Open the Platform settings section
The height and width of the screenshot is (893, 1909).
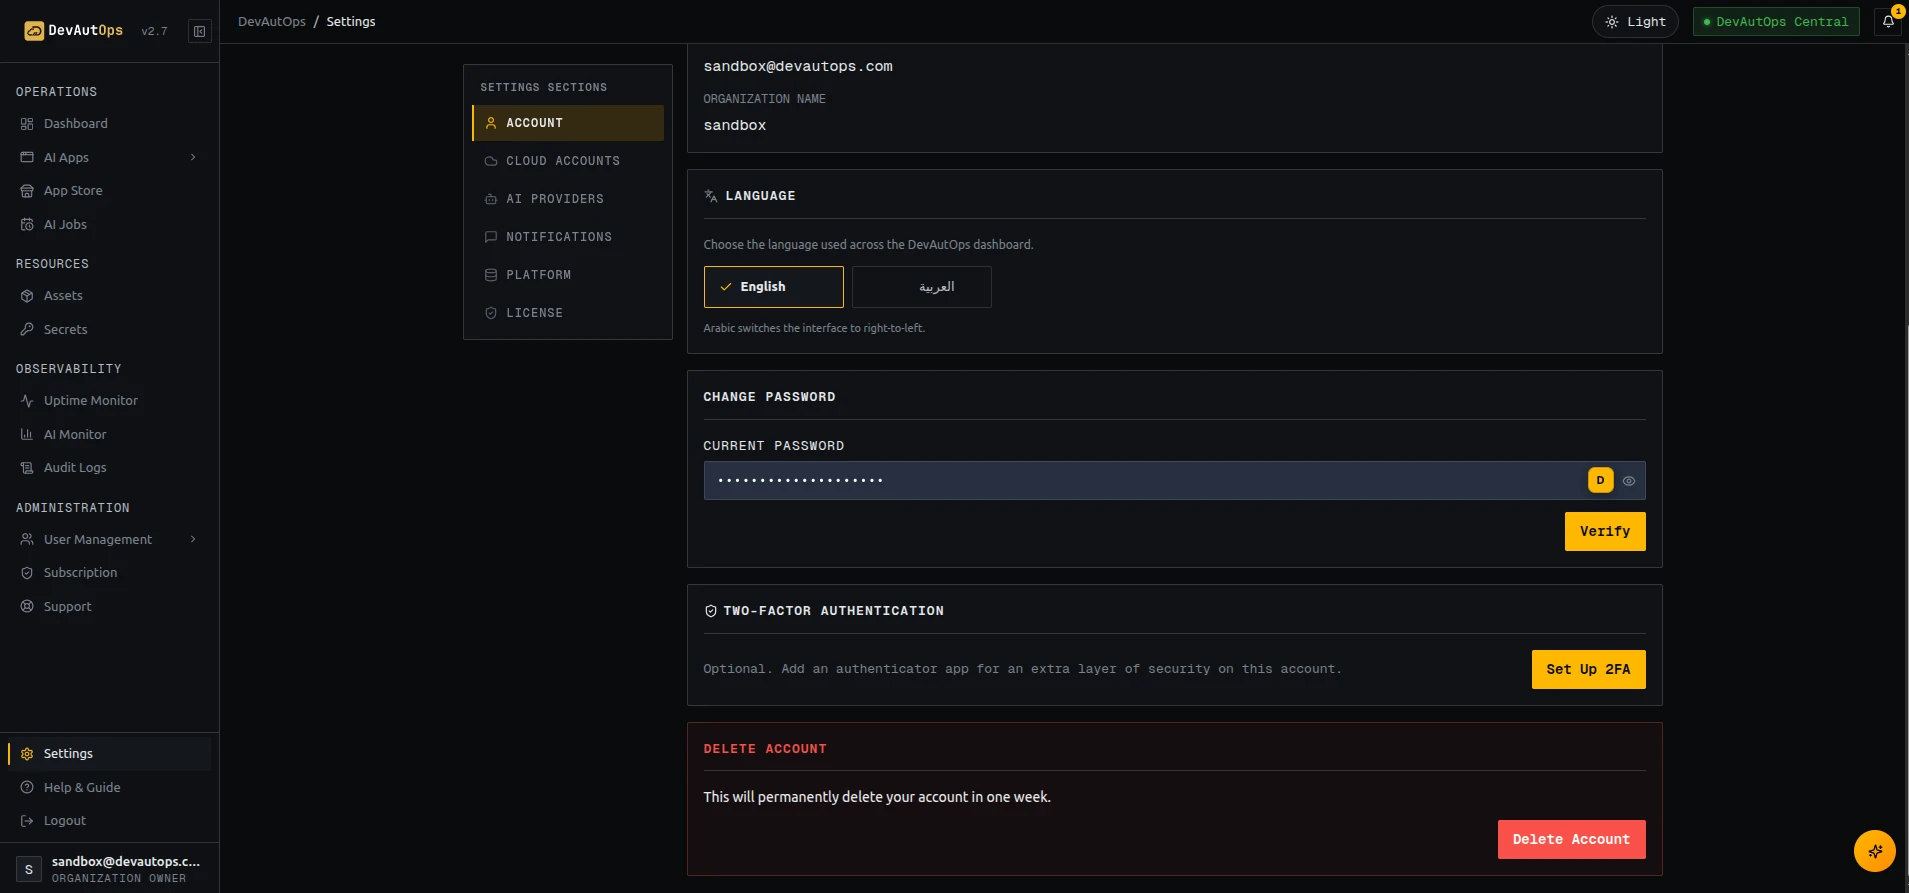coord(568,275)
